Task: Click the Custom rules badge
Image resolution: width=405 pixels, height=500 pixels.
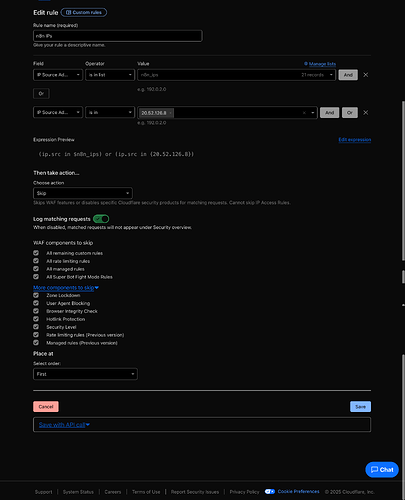Action: (84, 12)
